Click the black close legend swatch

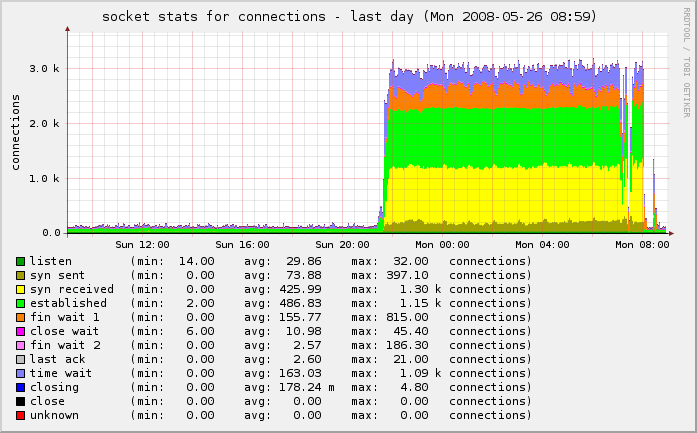pyautogui.click(x=20, y=401)
